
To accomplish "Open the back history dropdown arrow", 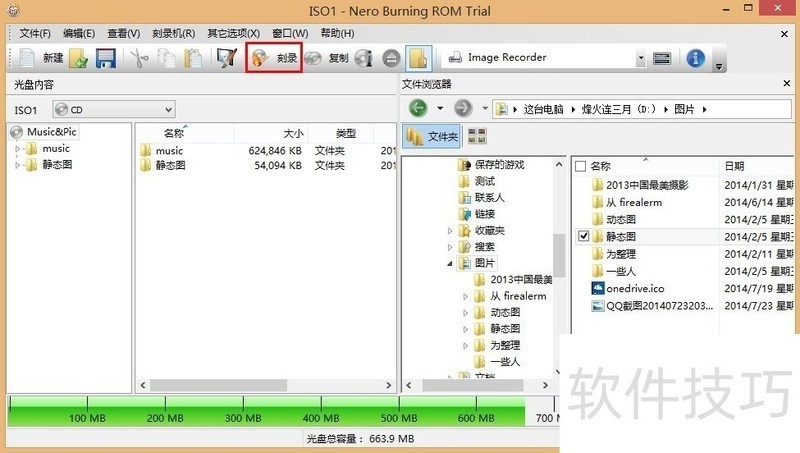I will pyautogui.click(x=440, y=108).
